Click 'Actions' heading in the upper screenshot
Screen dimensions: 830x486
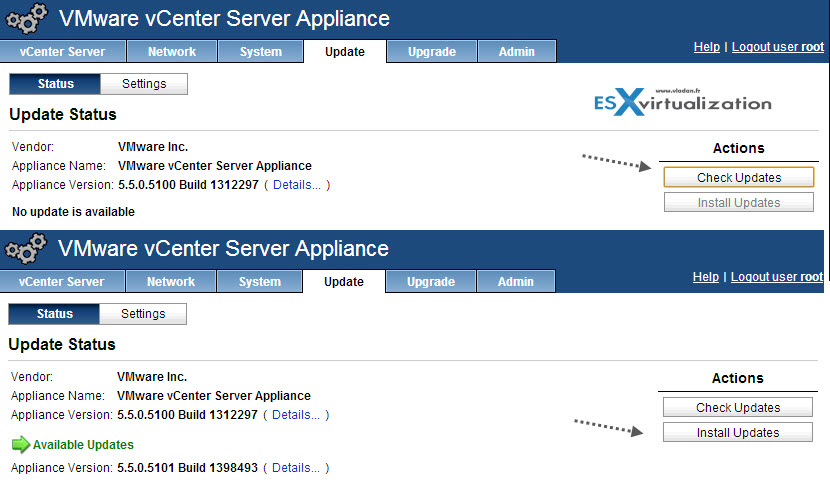coord(738,148)
